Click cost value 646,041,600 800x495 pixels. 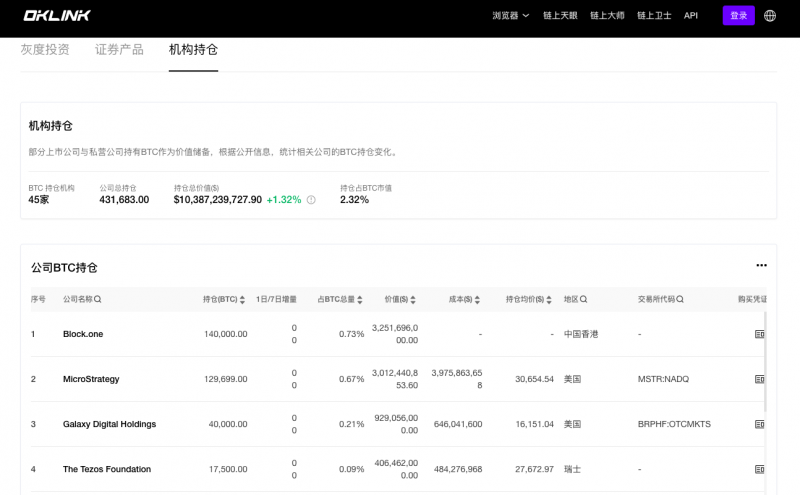pyautogui.click(x=458, y=424)
